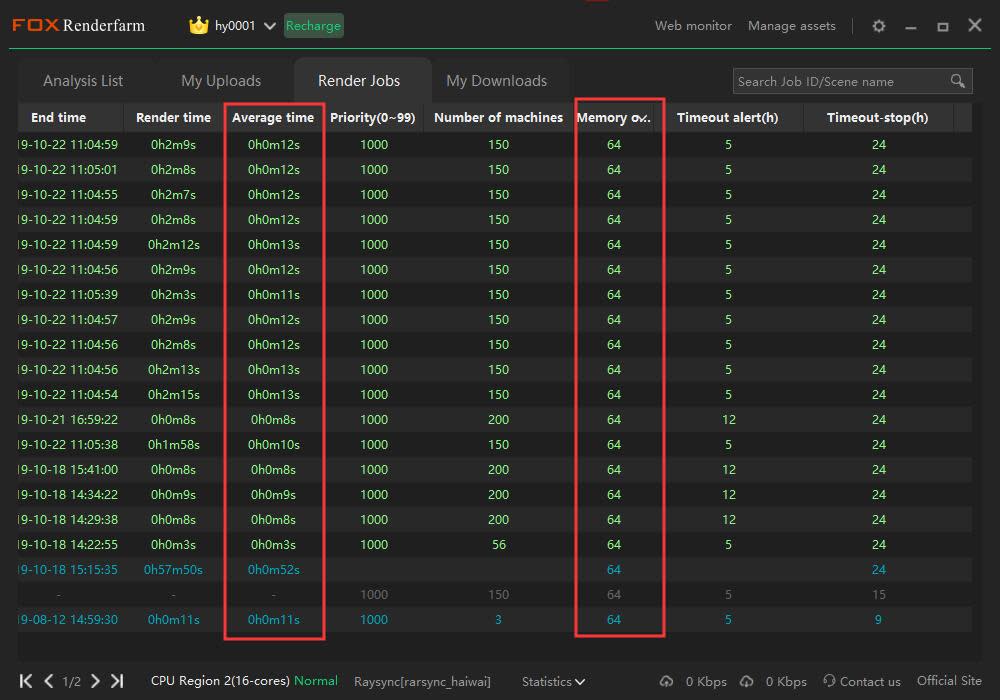Viewport: 1000px width, 700px height.
Task: Click render time 0h2m15s cell
Action: [x=173, y=395]
